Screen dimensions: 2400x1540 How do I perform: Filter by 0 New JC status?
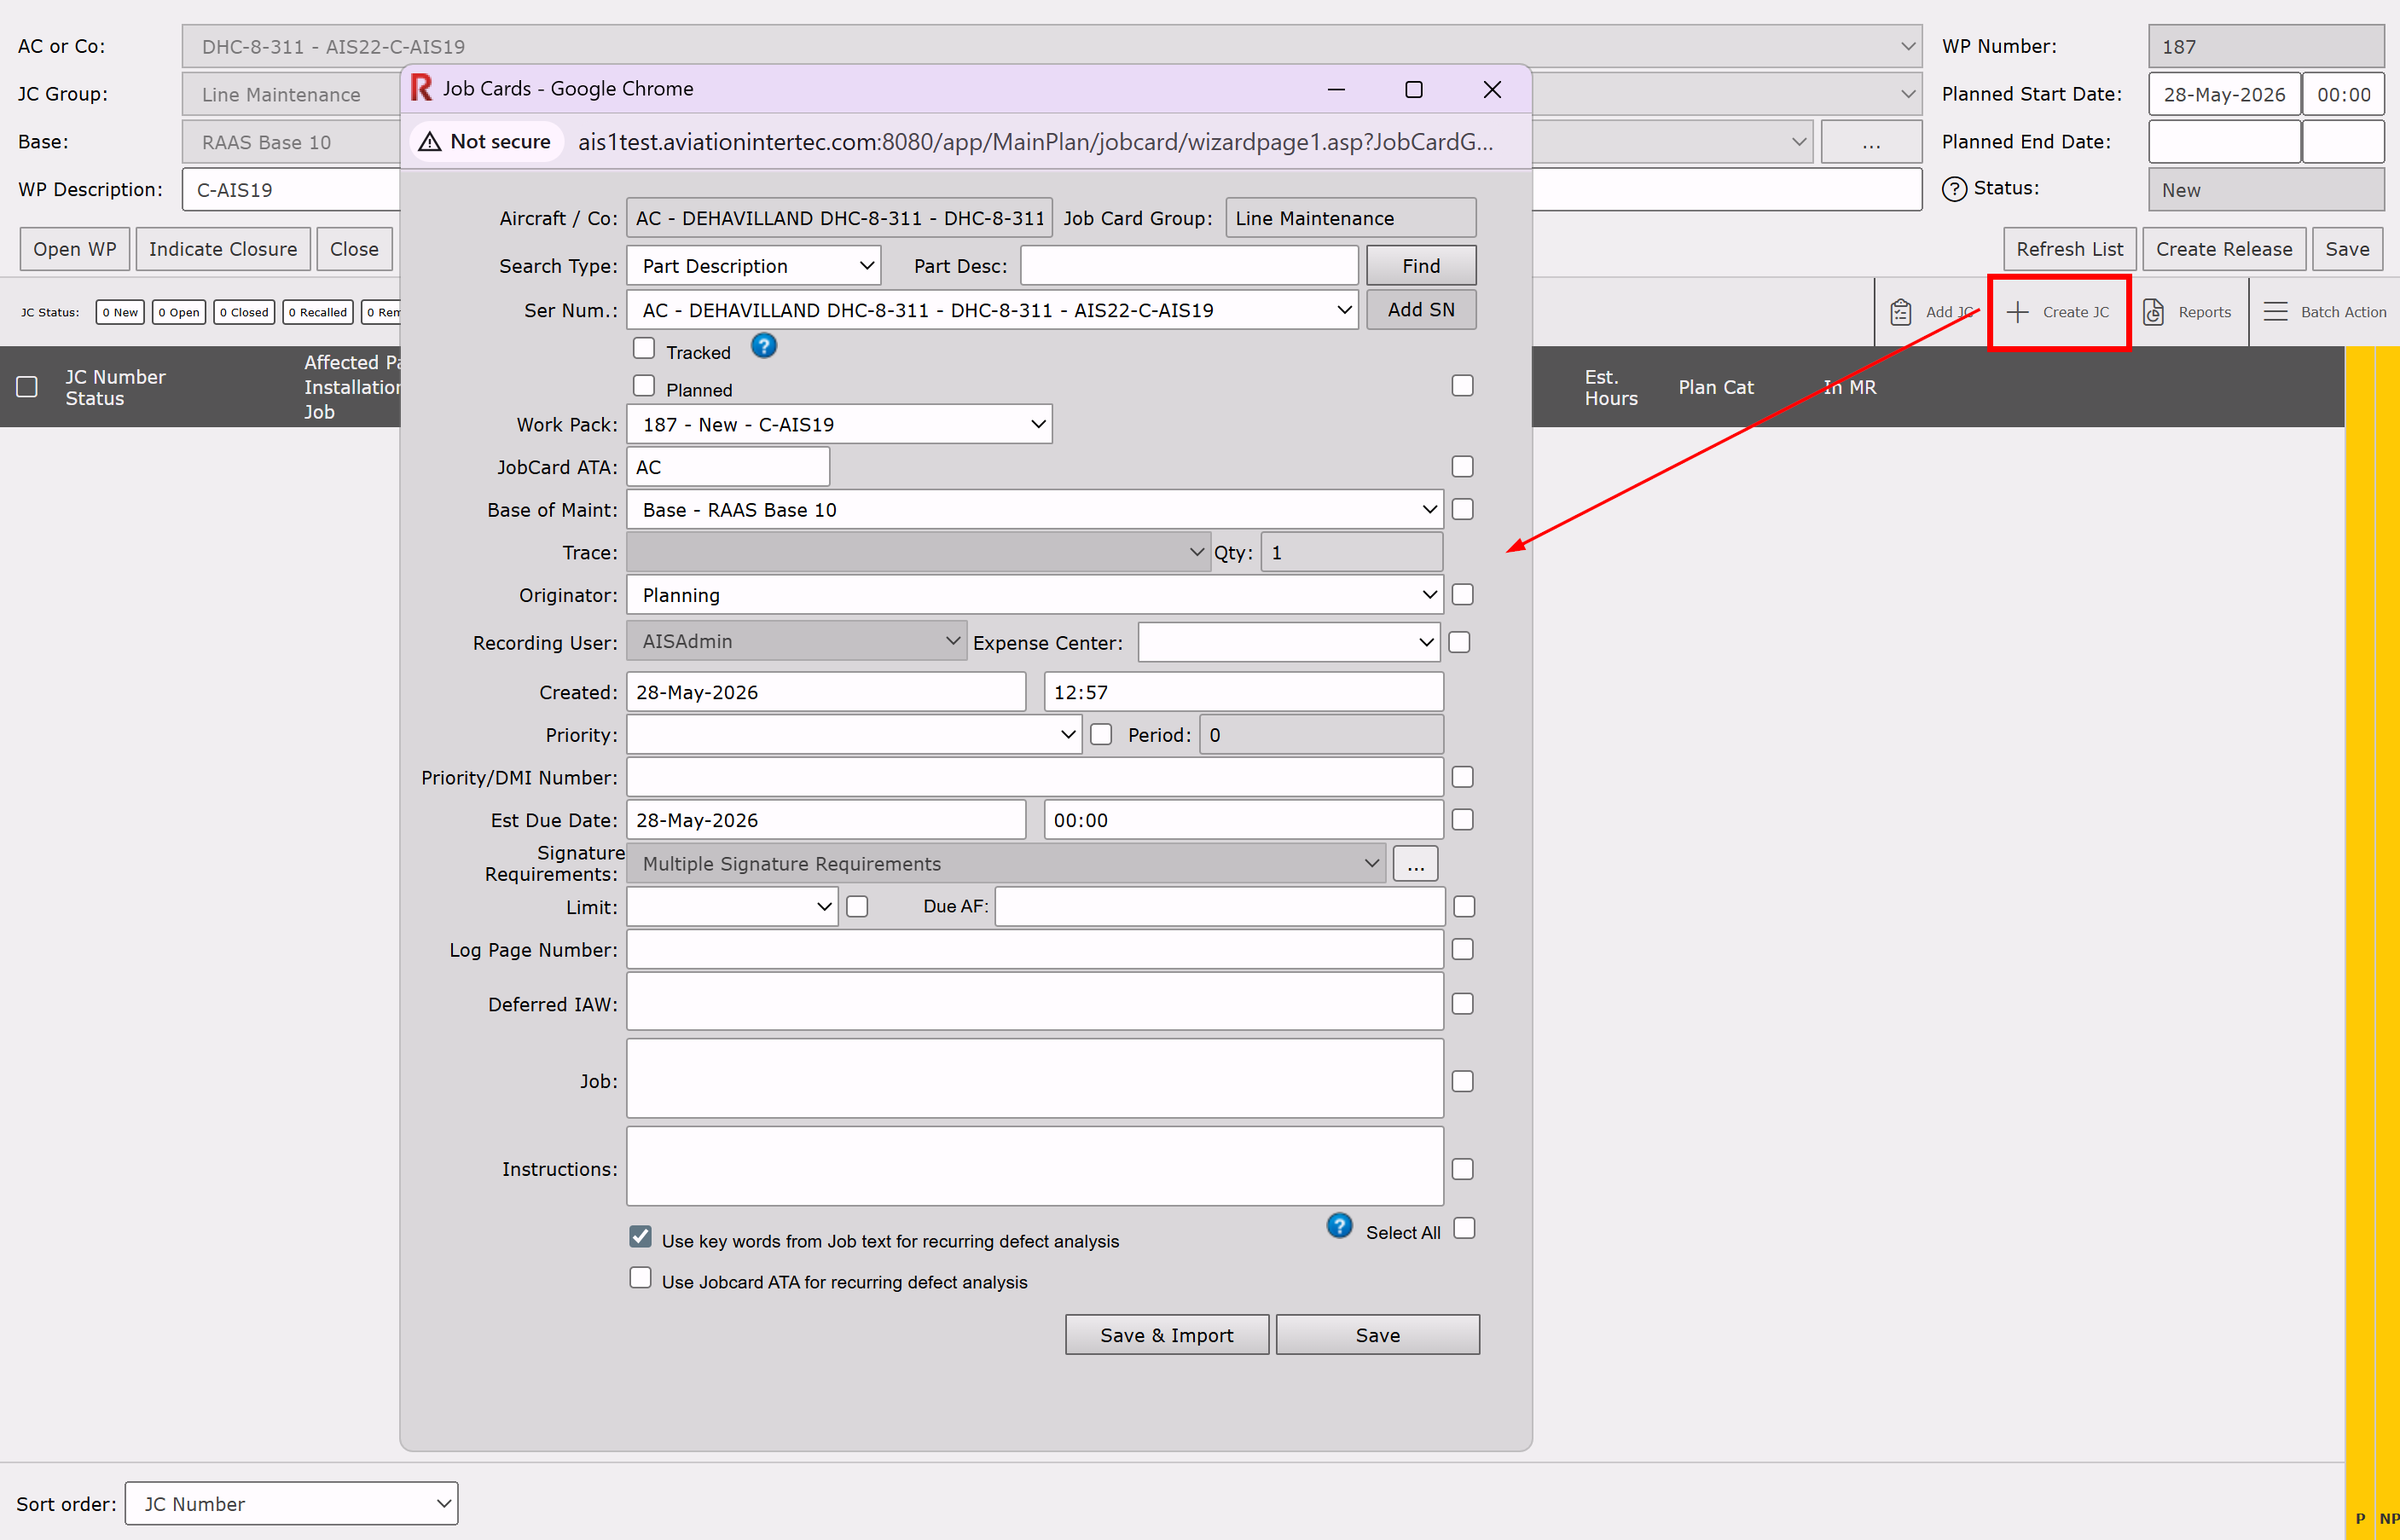tap(120, 312)
